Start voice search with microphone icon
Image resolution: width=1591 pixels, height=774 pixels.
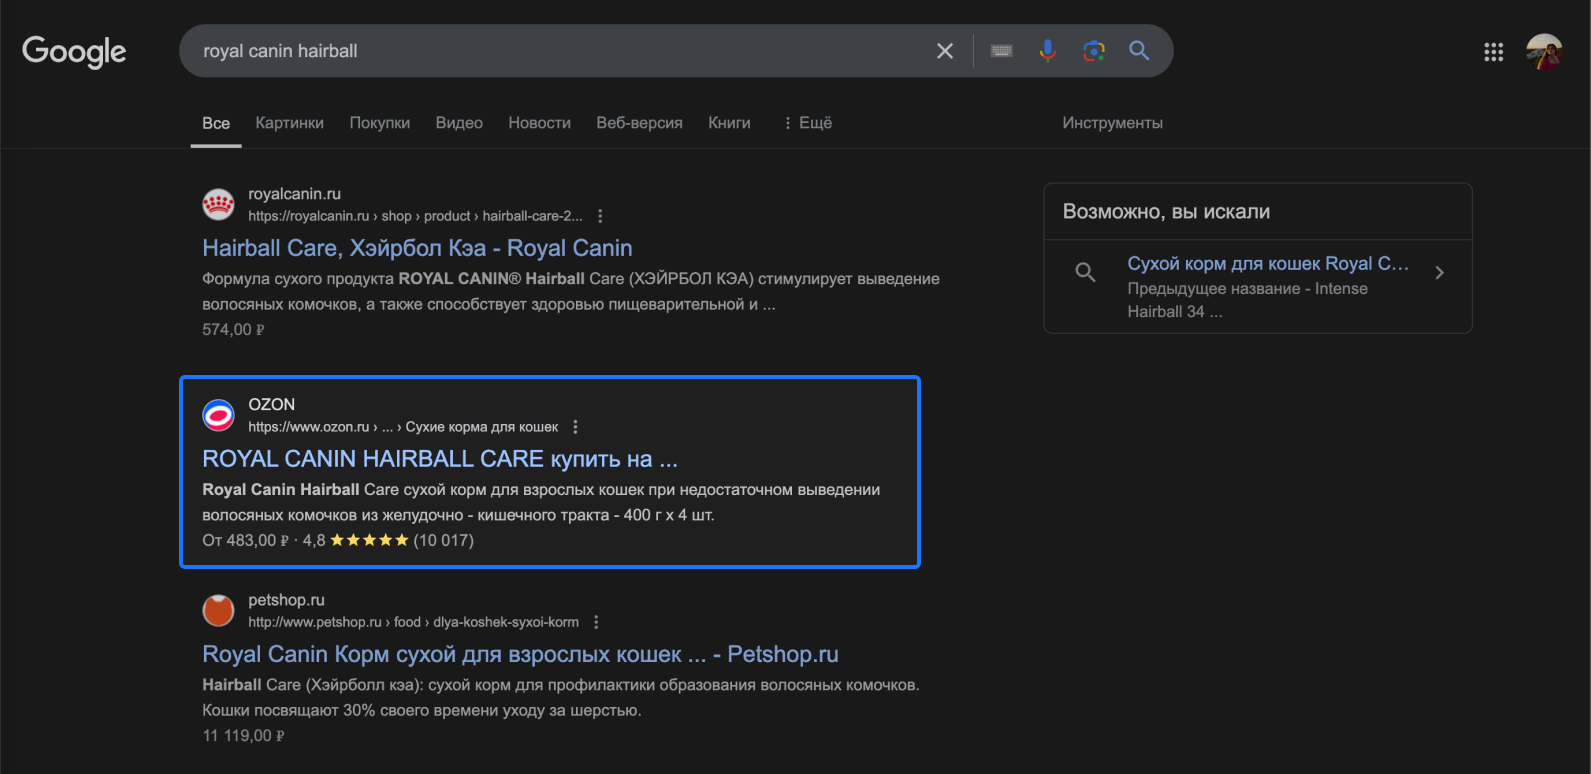click(x=1047, y=51)
